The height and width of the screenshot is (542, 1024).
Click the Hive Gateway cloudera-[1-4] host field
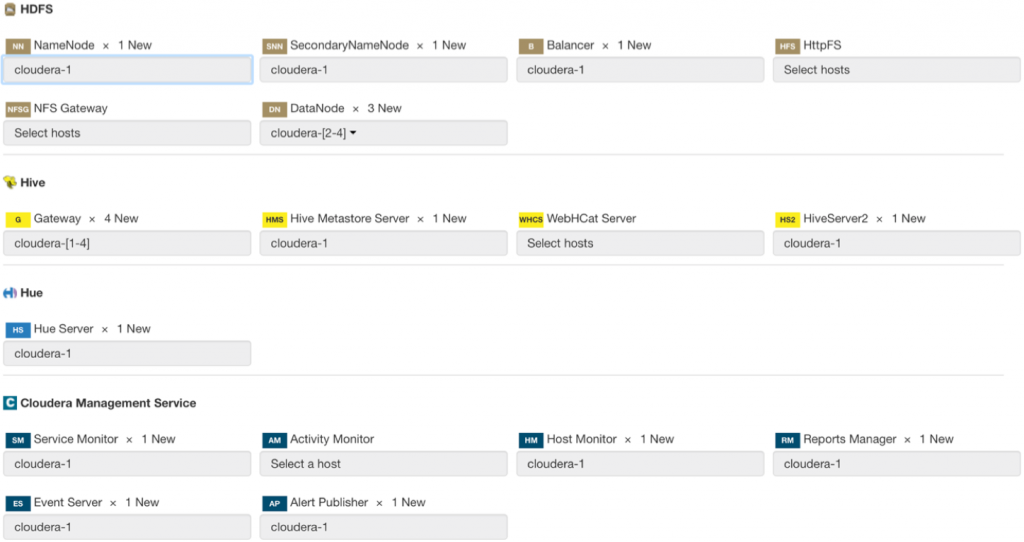tap(127, 243)
